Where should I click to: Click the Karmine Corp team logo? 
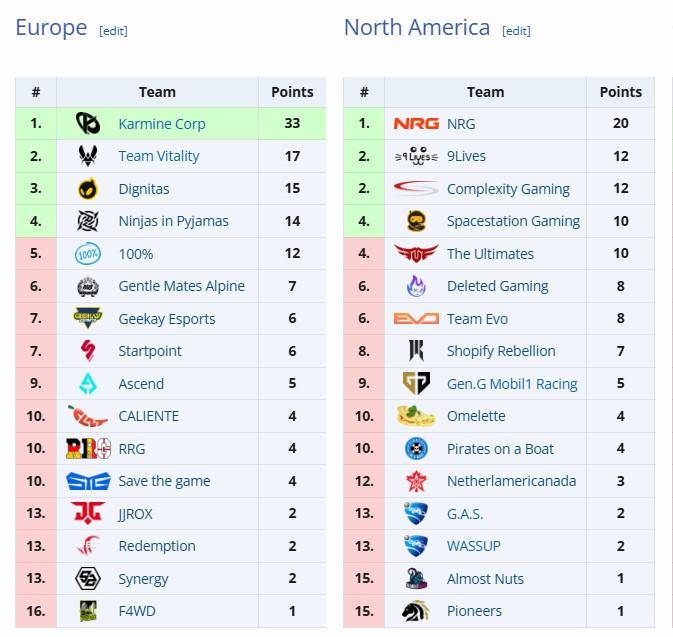click(88, 124)
